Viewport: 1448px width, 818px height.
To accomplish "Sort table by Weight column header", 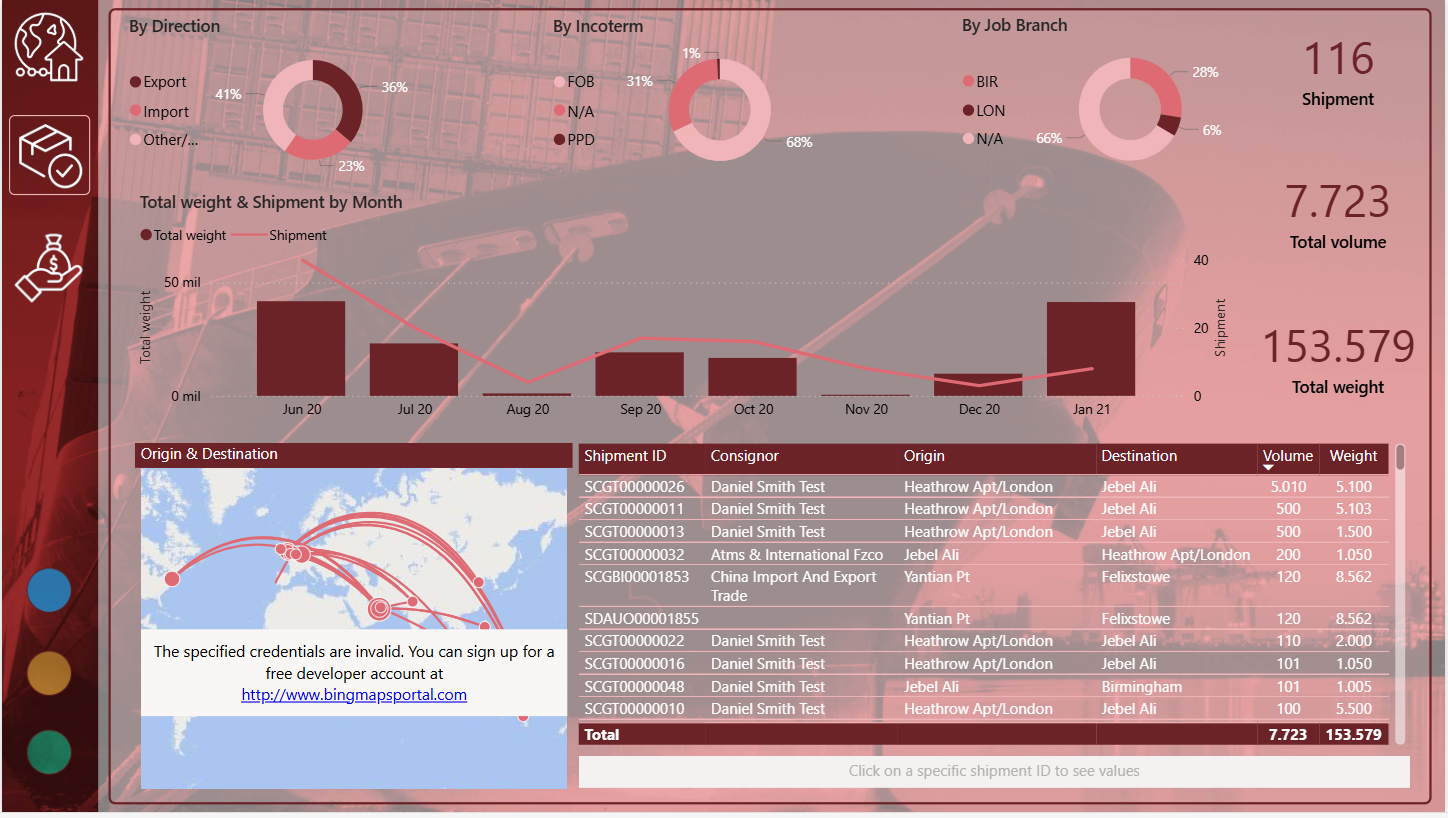I will point(1353,456).
